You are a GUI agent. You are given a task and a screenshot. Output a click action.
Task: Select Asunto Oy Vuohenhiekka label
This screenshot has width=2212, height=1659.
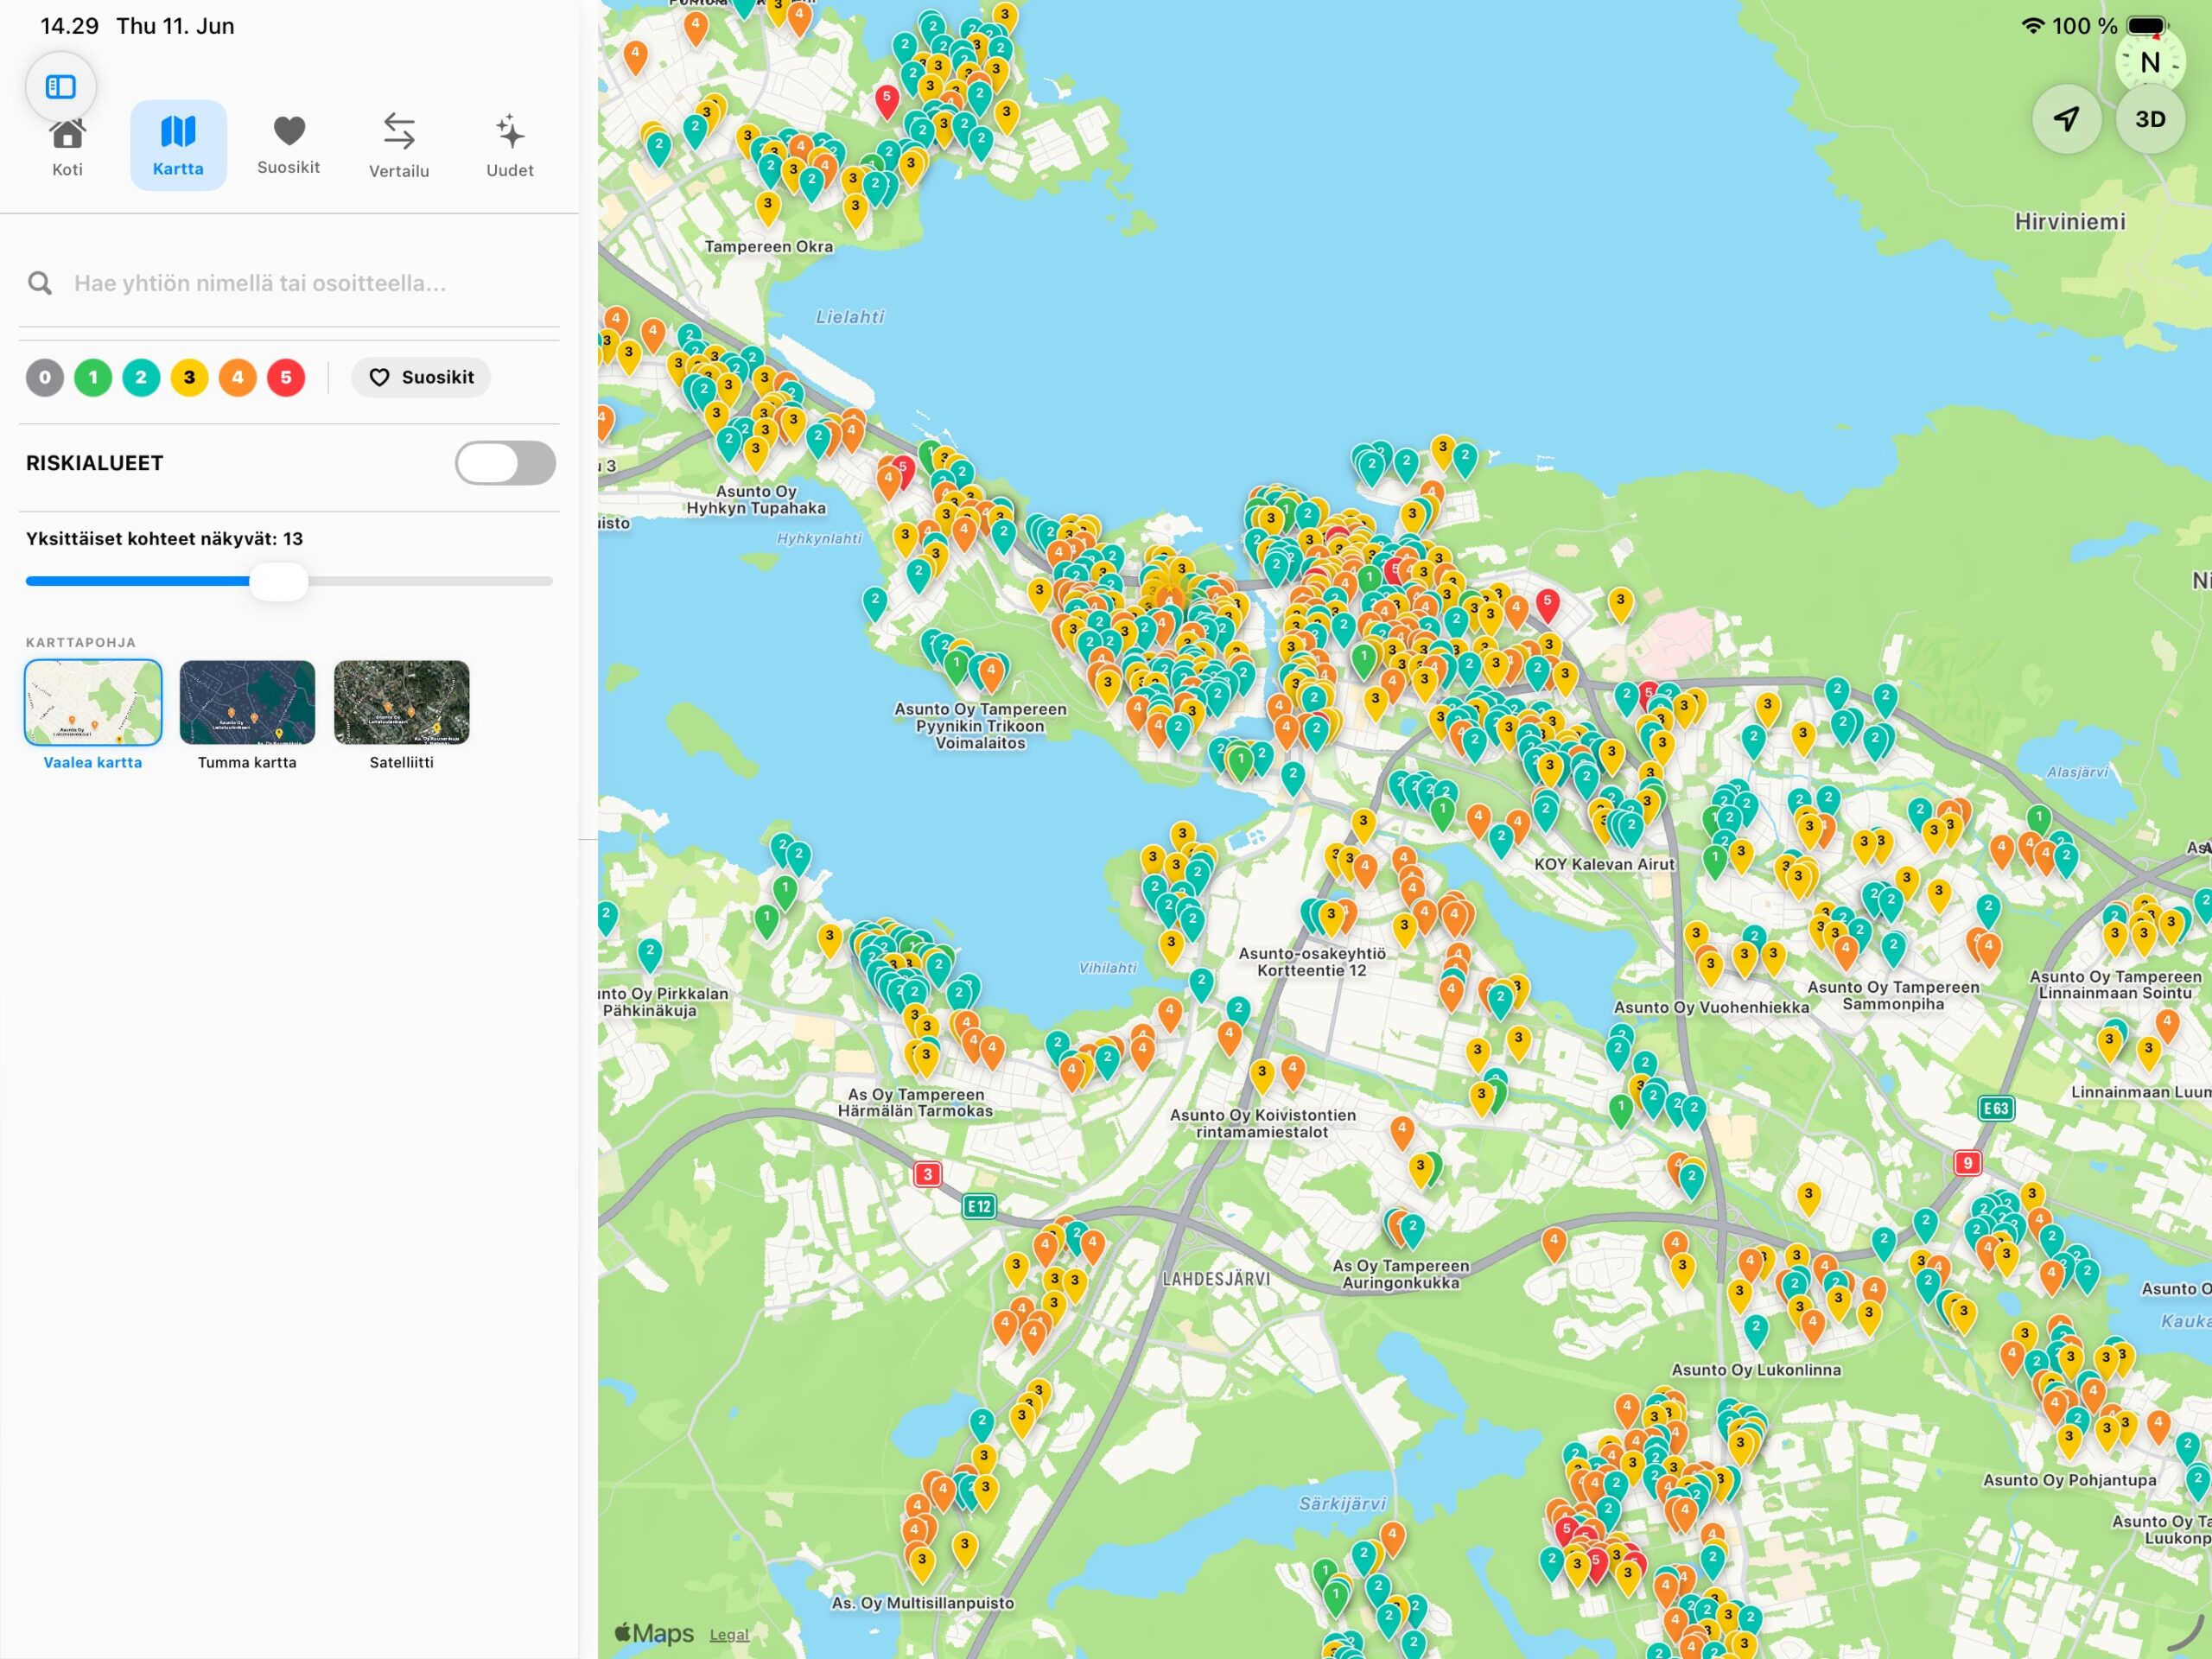coord(1711,1008)
